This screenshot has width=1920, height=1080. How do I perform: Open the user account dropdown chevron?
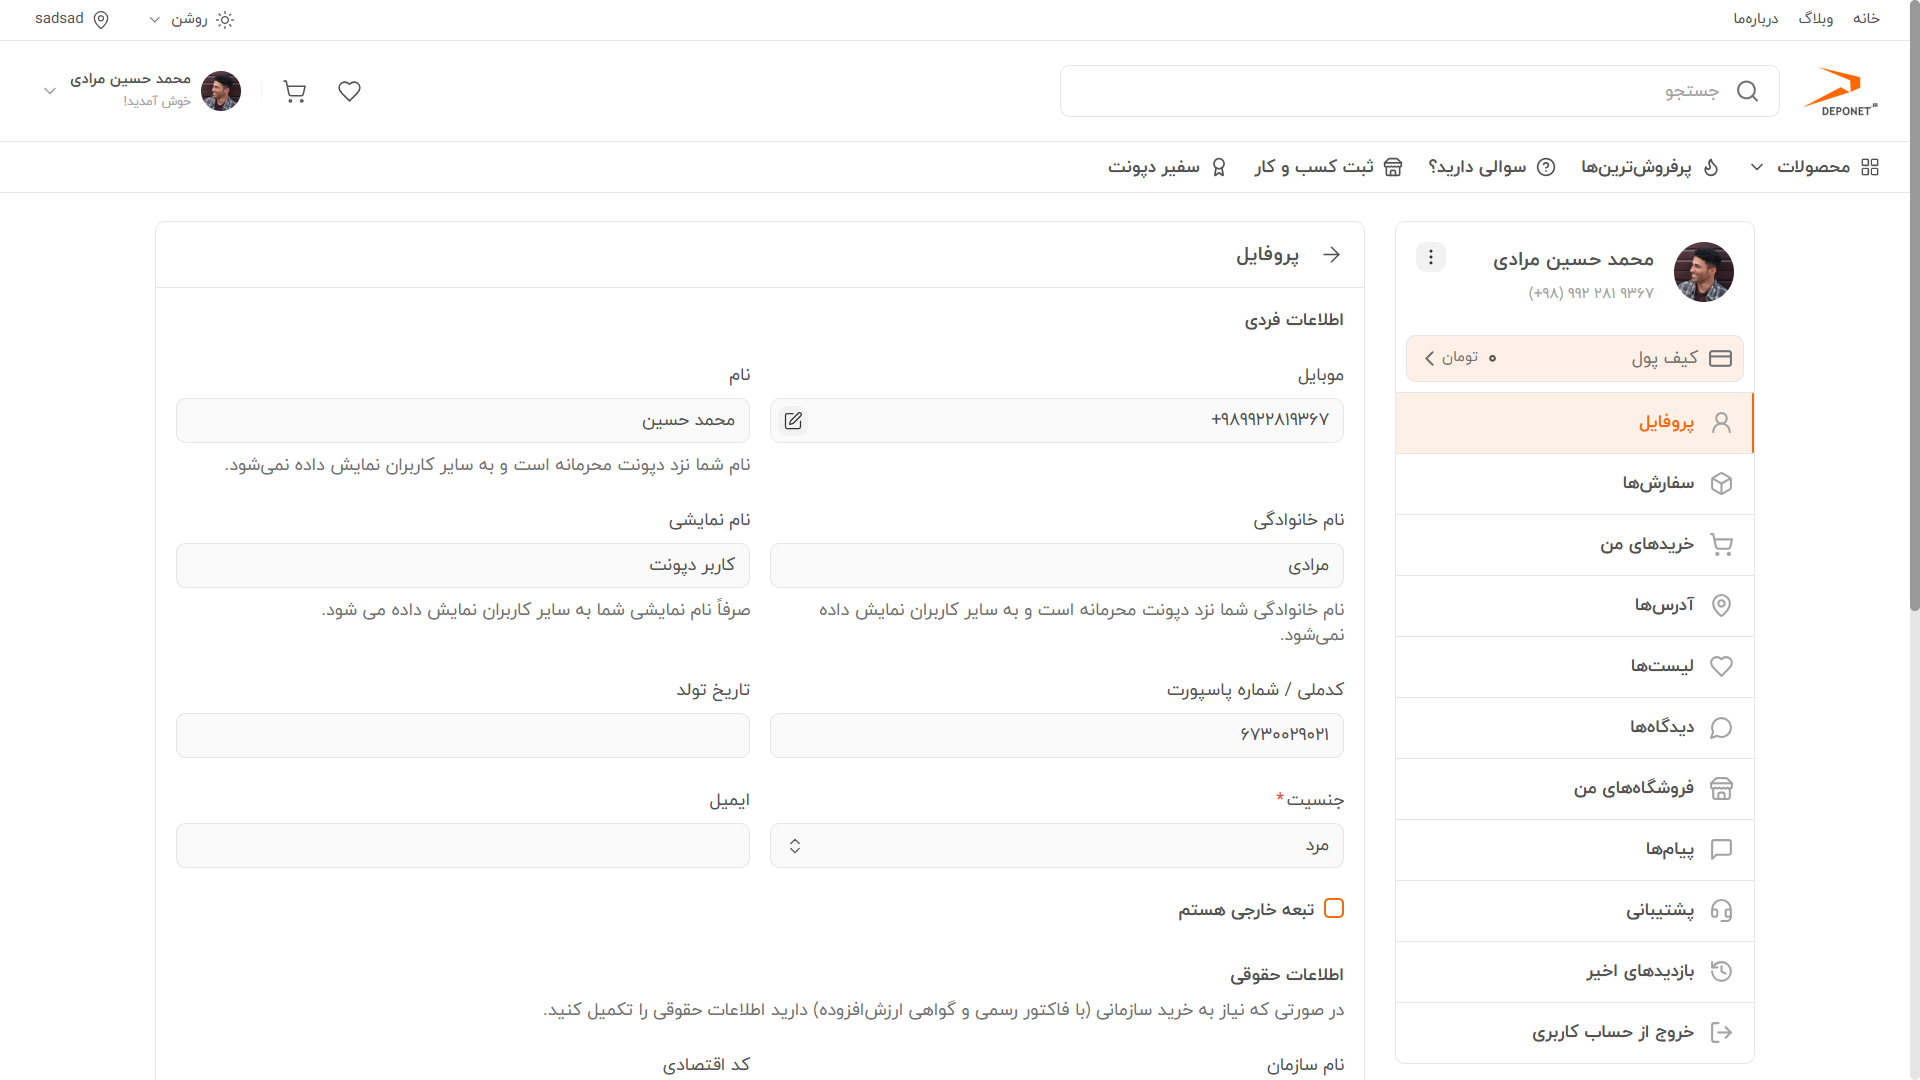pyautogui.click(x=49, y=91)
